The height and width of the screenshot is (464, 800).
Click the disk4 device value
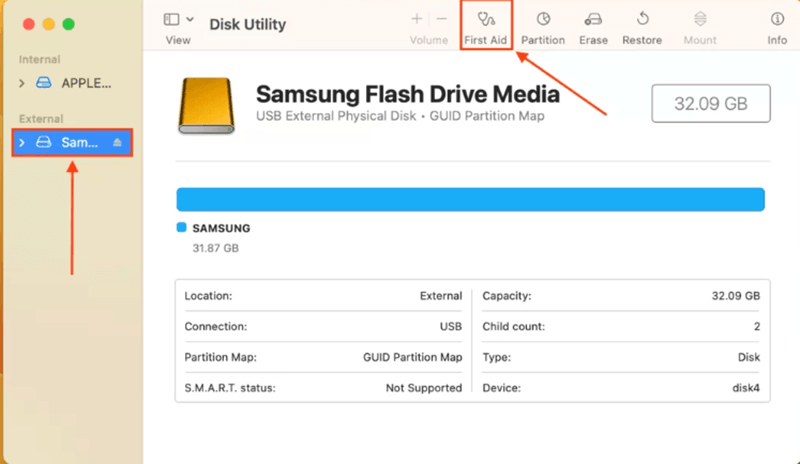tap(746, 388)
